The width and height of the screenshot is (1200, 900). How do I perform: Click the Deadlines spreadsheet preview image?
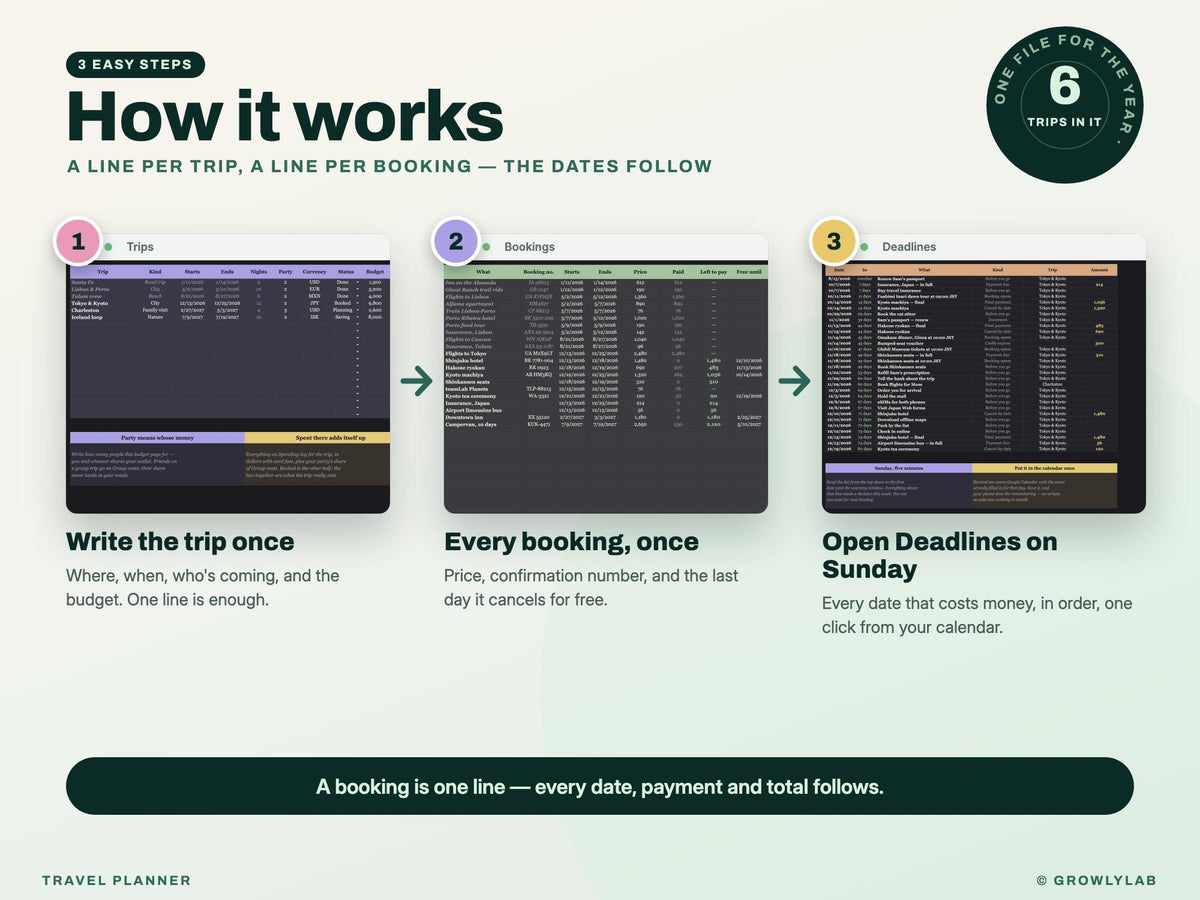click(x=984, y=387)
